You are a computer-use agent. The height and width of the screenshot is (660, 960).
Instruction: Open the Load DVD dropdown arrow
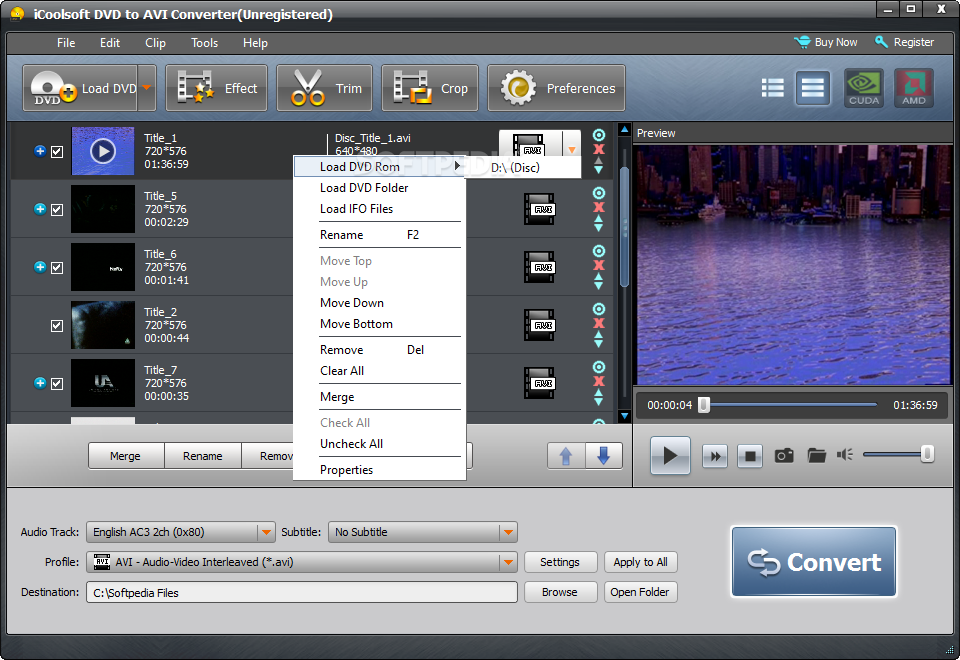[147, 88]
